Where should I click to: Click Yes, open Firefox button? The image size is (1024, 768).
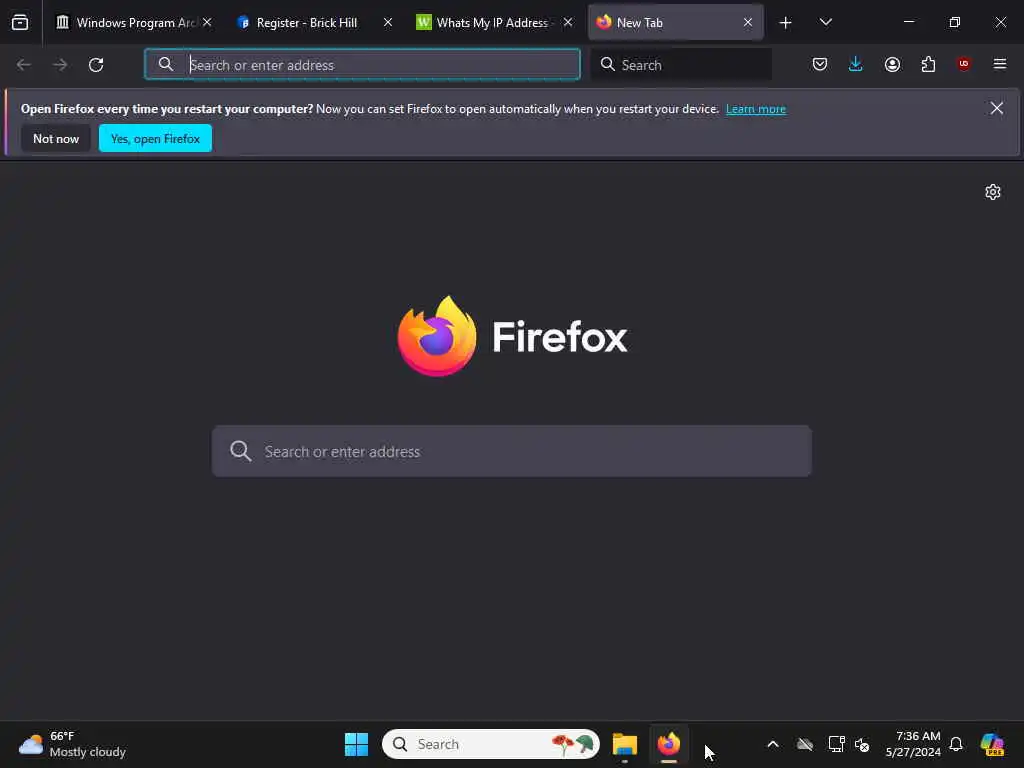[155, 138]
